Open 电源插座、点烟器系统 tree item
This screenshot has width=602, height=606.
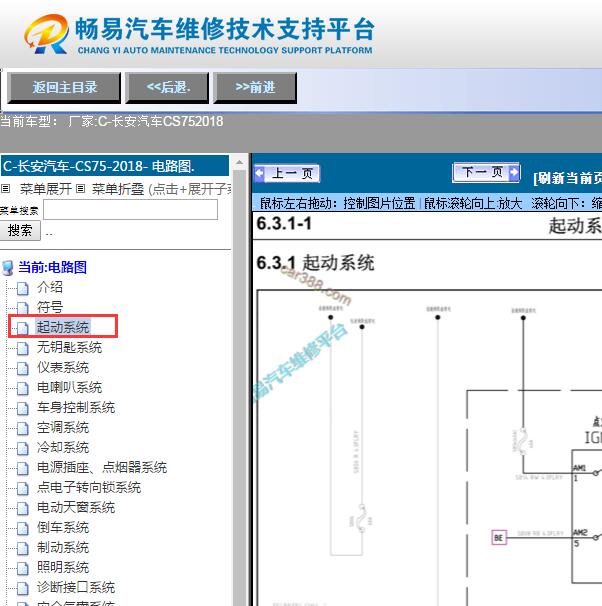(x=102, y=468)
